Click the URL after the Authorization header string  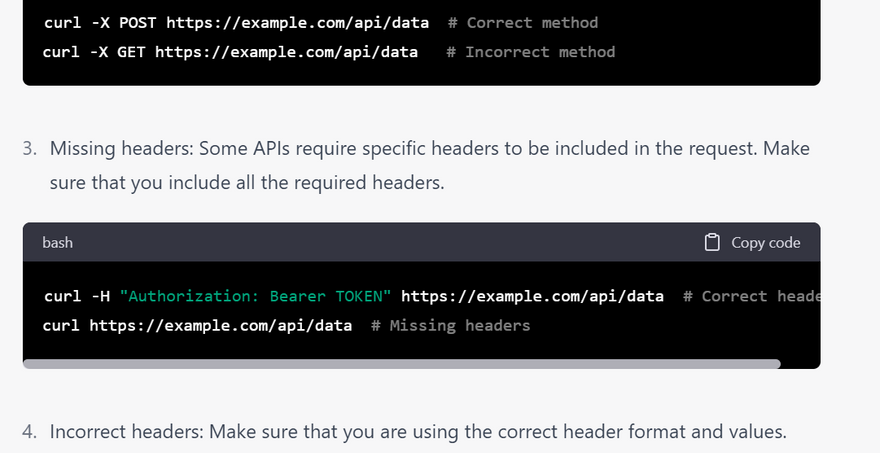coord(532,296)
